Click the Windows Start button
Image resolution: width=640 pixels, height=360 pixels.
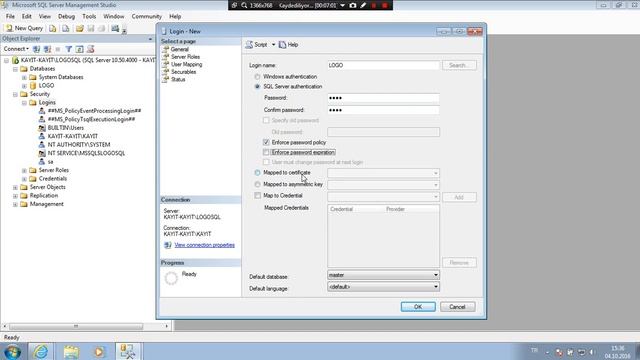point(12,351)
